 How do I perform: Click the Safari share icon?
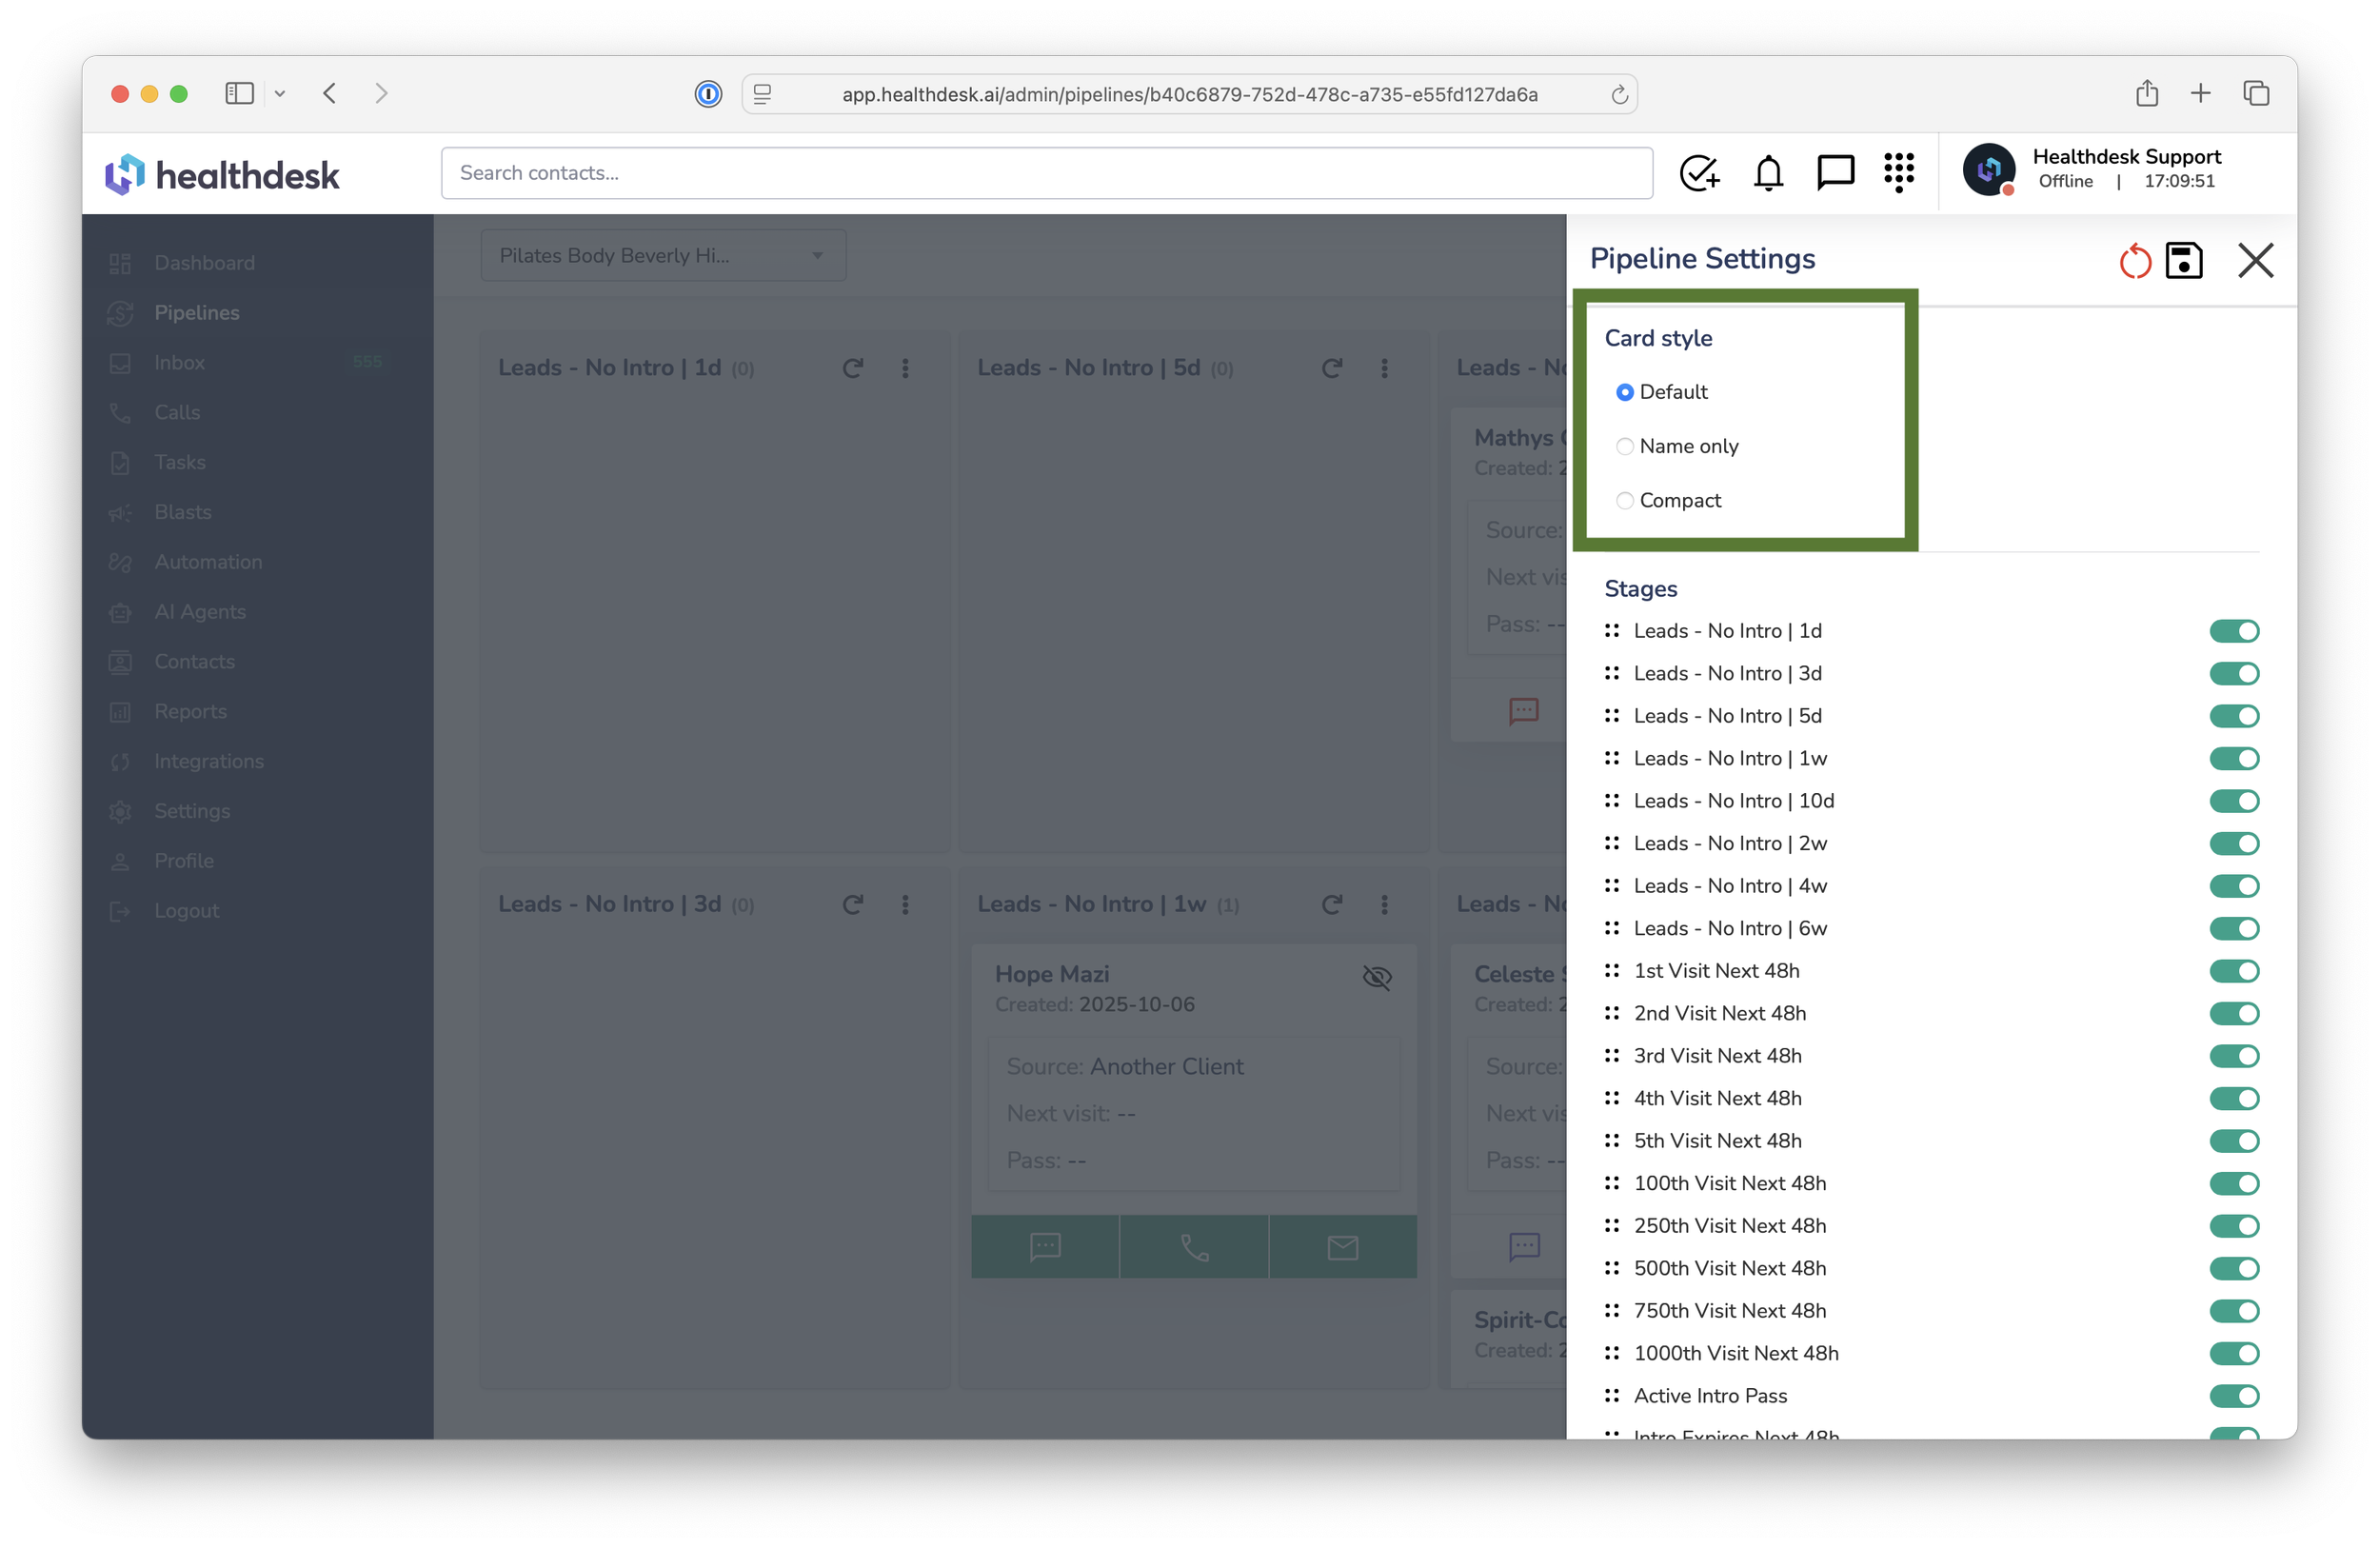pos(2146,94)
